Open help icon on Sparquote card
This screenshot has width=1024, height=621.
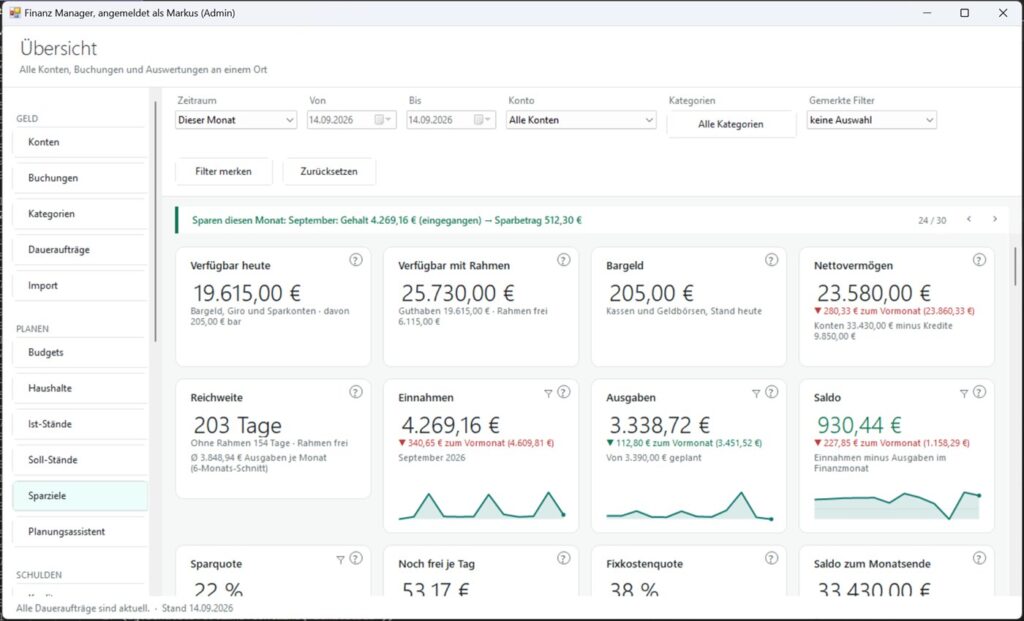pos(355,558)
